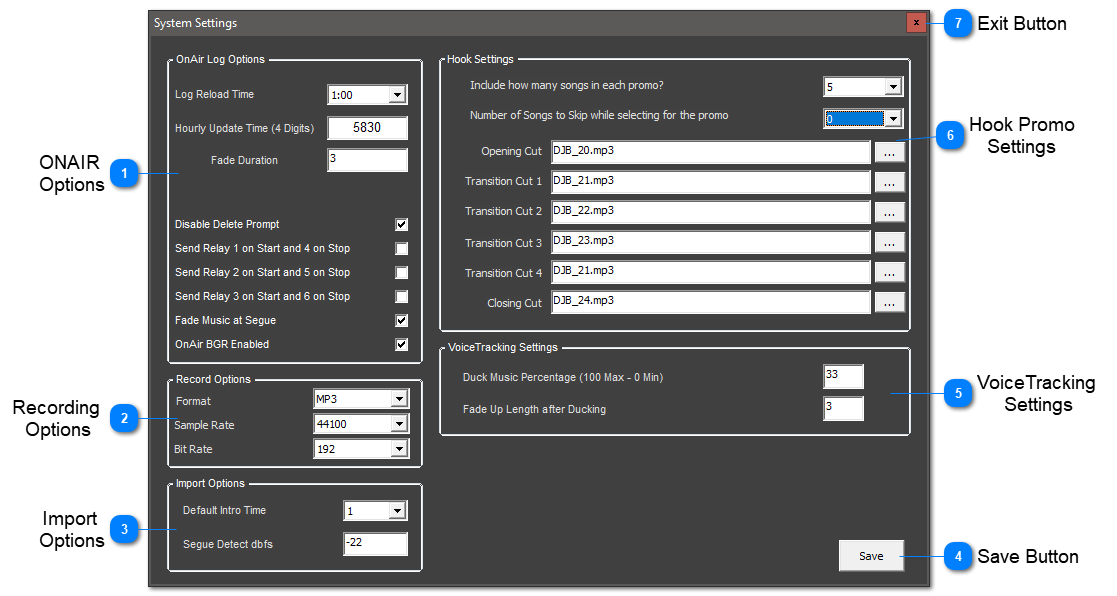Viewport: 1117px width, 596px height.
Task: Toggle OnAir BGR Enabled checkbox
Action: (402, 345)
